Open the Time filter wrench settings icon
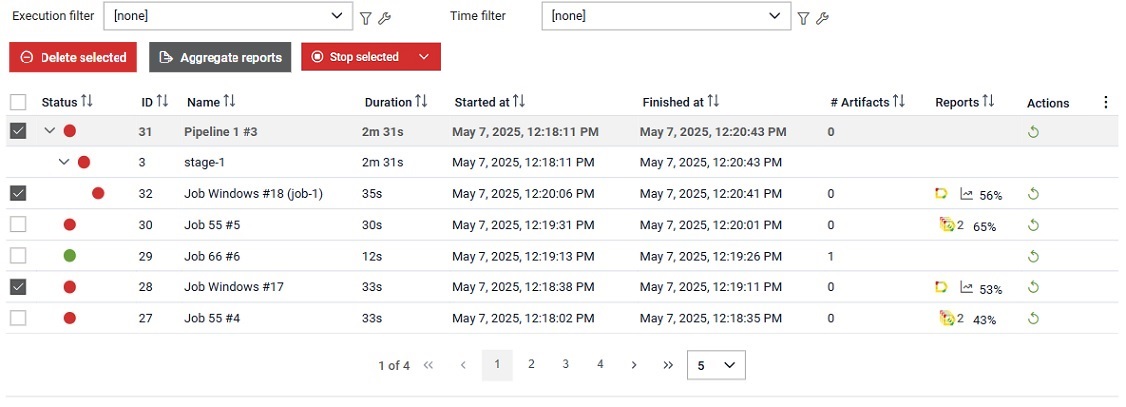This screenshot has height=407, width=1126. tap(822, 19)
